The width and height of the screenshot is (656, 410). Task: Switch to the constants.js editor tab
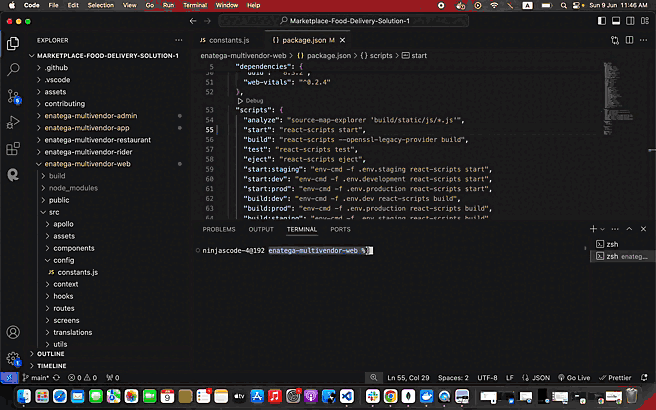pyautogui.click(x=229, y=39)
